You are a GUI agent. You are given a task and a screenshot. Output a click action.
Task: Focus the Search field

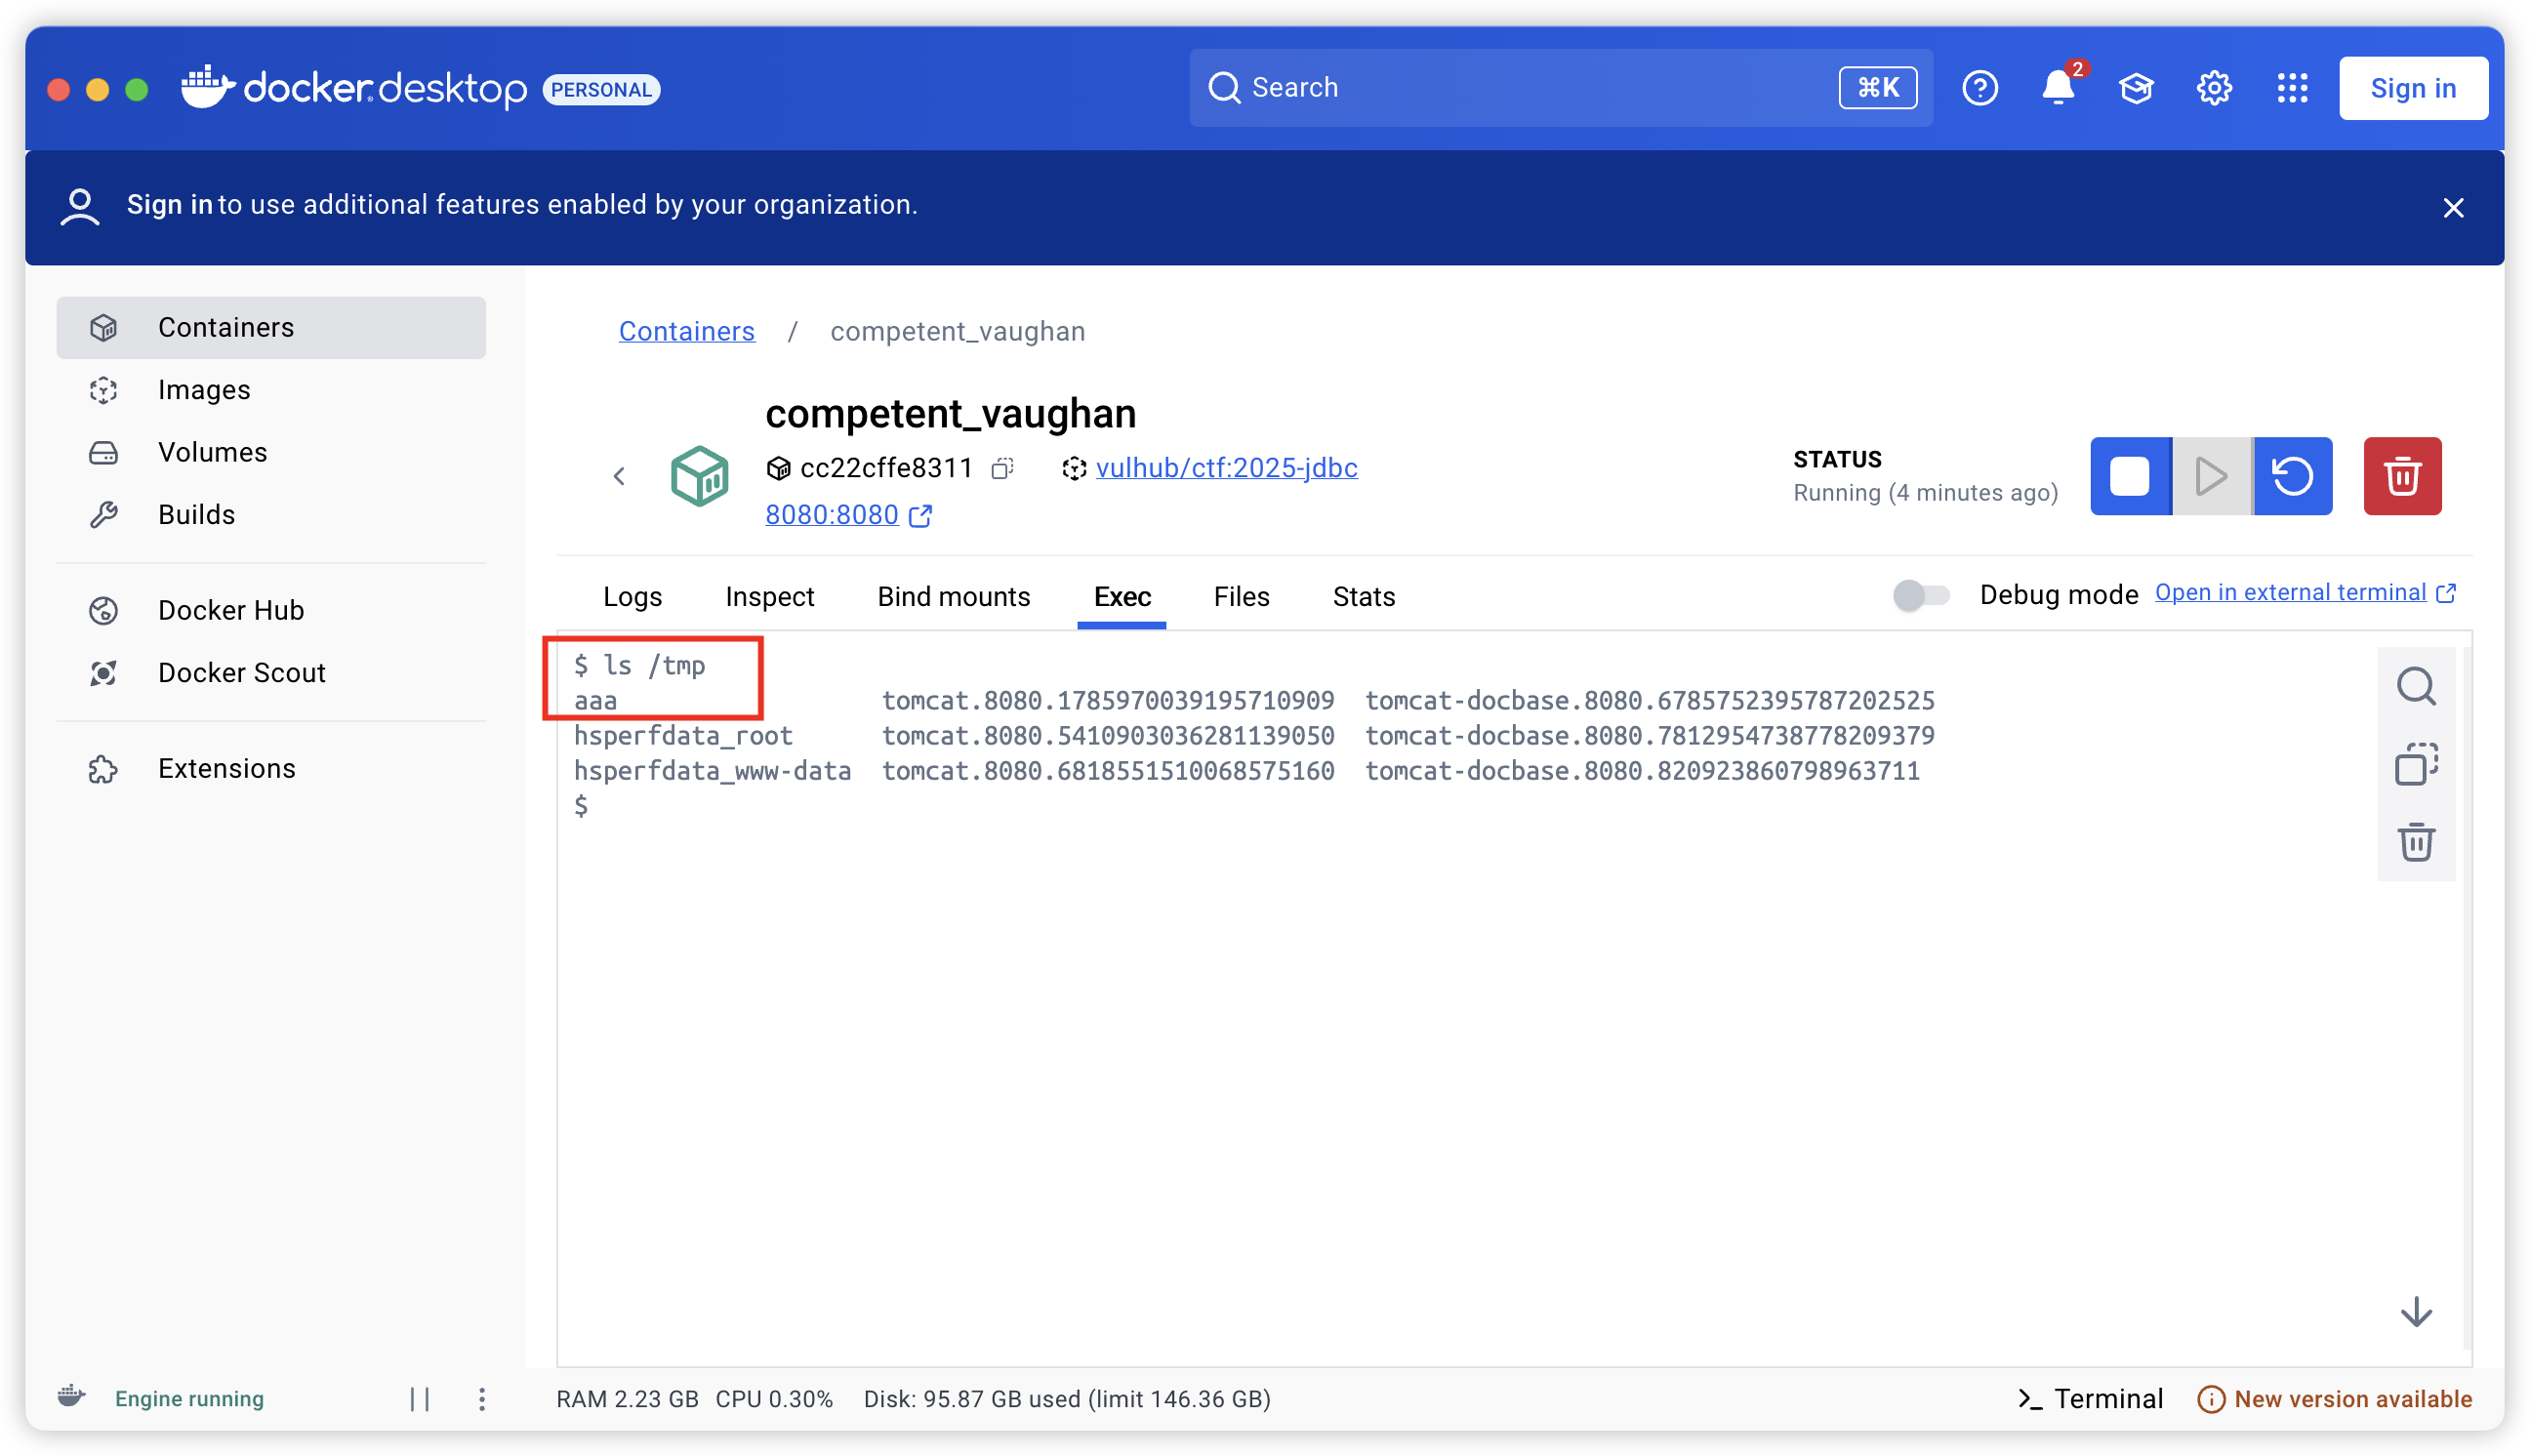click(1560, 88)
